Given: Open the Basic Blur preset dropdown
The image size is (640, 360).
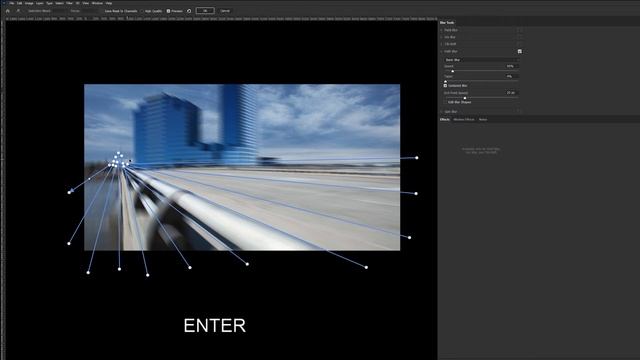Looking at the screenshot, I should click(482, 60).
